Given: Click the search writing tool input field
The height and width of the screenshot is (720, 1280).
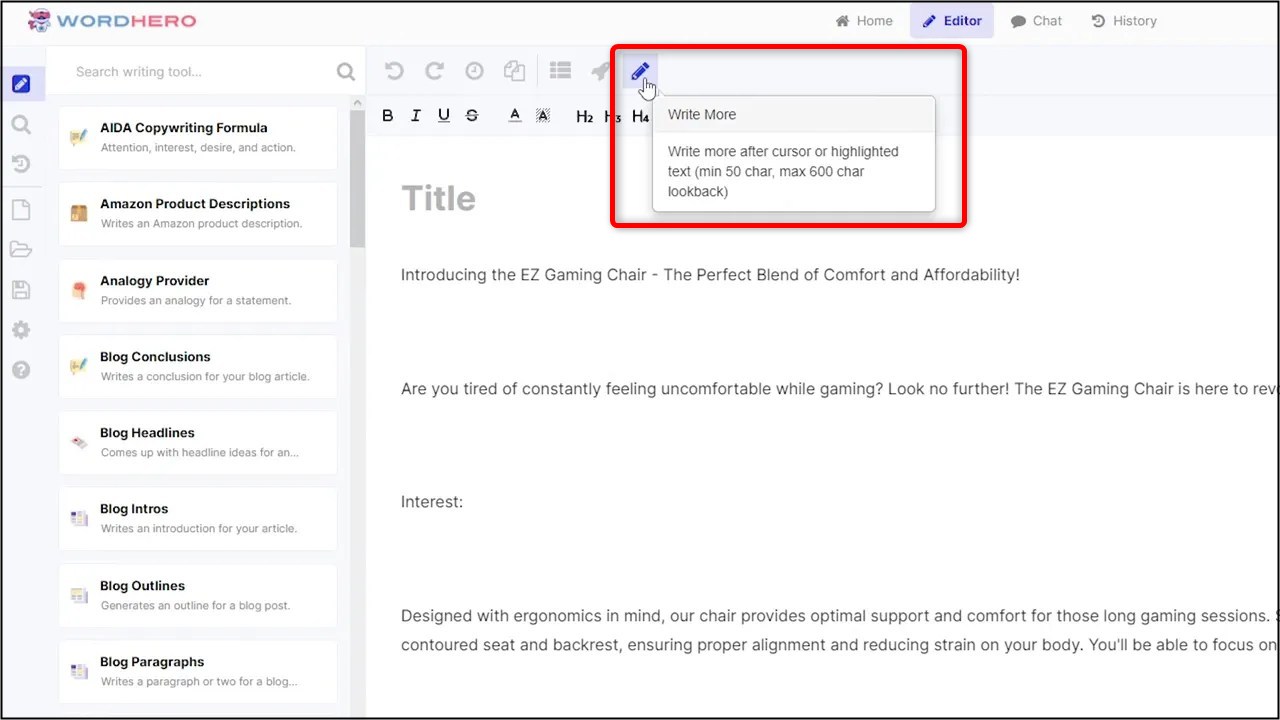Looking at the screenshot, I should point(190,71).
